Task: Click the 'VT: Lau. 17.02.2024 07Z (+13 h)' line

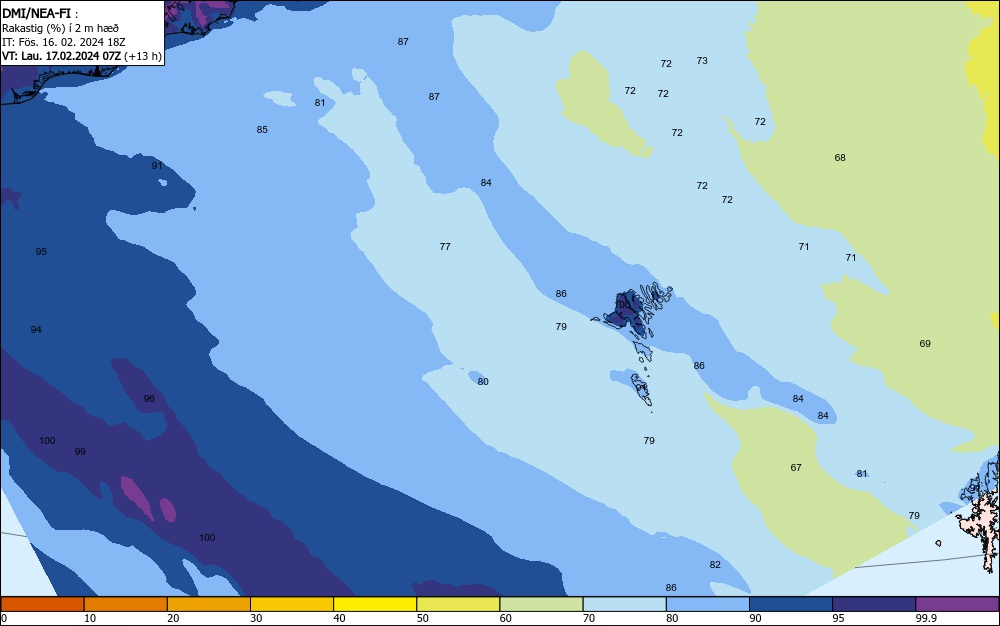Action: click(81, 56)
